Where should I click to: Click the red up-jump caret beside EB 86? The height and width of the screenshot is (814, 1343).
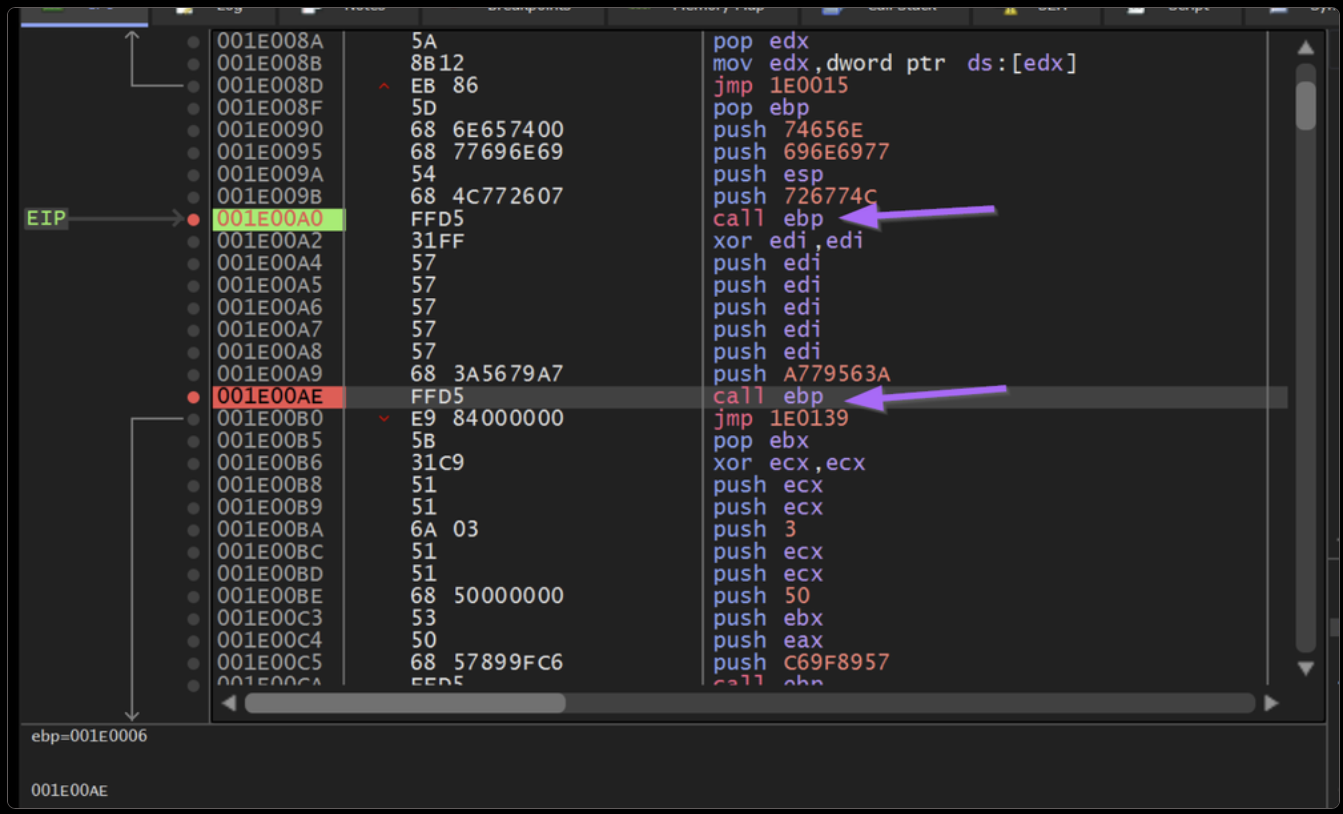pyautogui.click(x=384, y=87)
